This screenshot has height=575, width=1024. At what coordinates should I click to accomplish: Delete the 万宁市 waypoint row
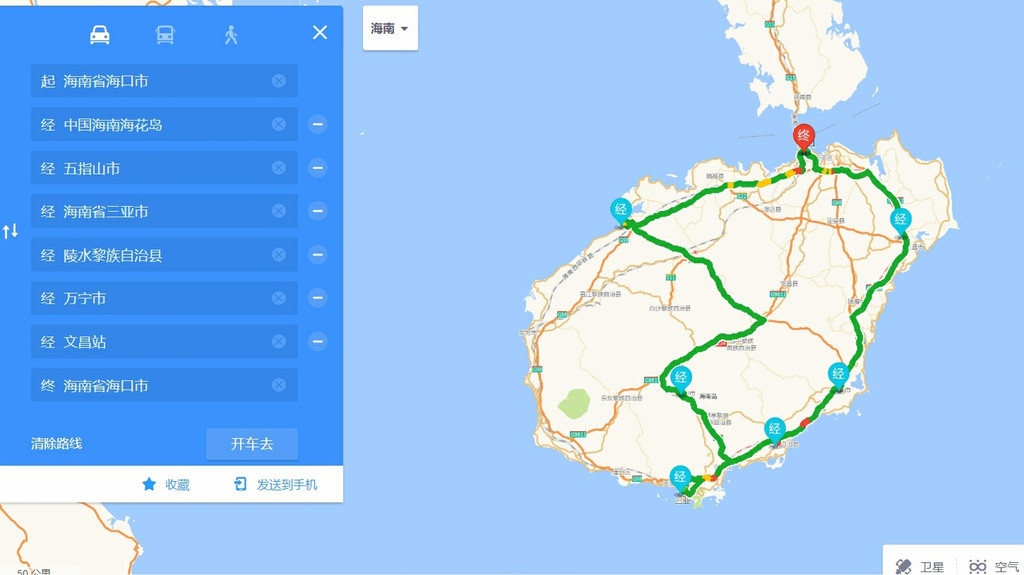pos(317,298)
